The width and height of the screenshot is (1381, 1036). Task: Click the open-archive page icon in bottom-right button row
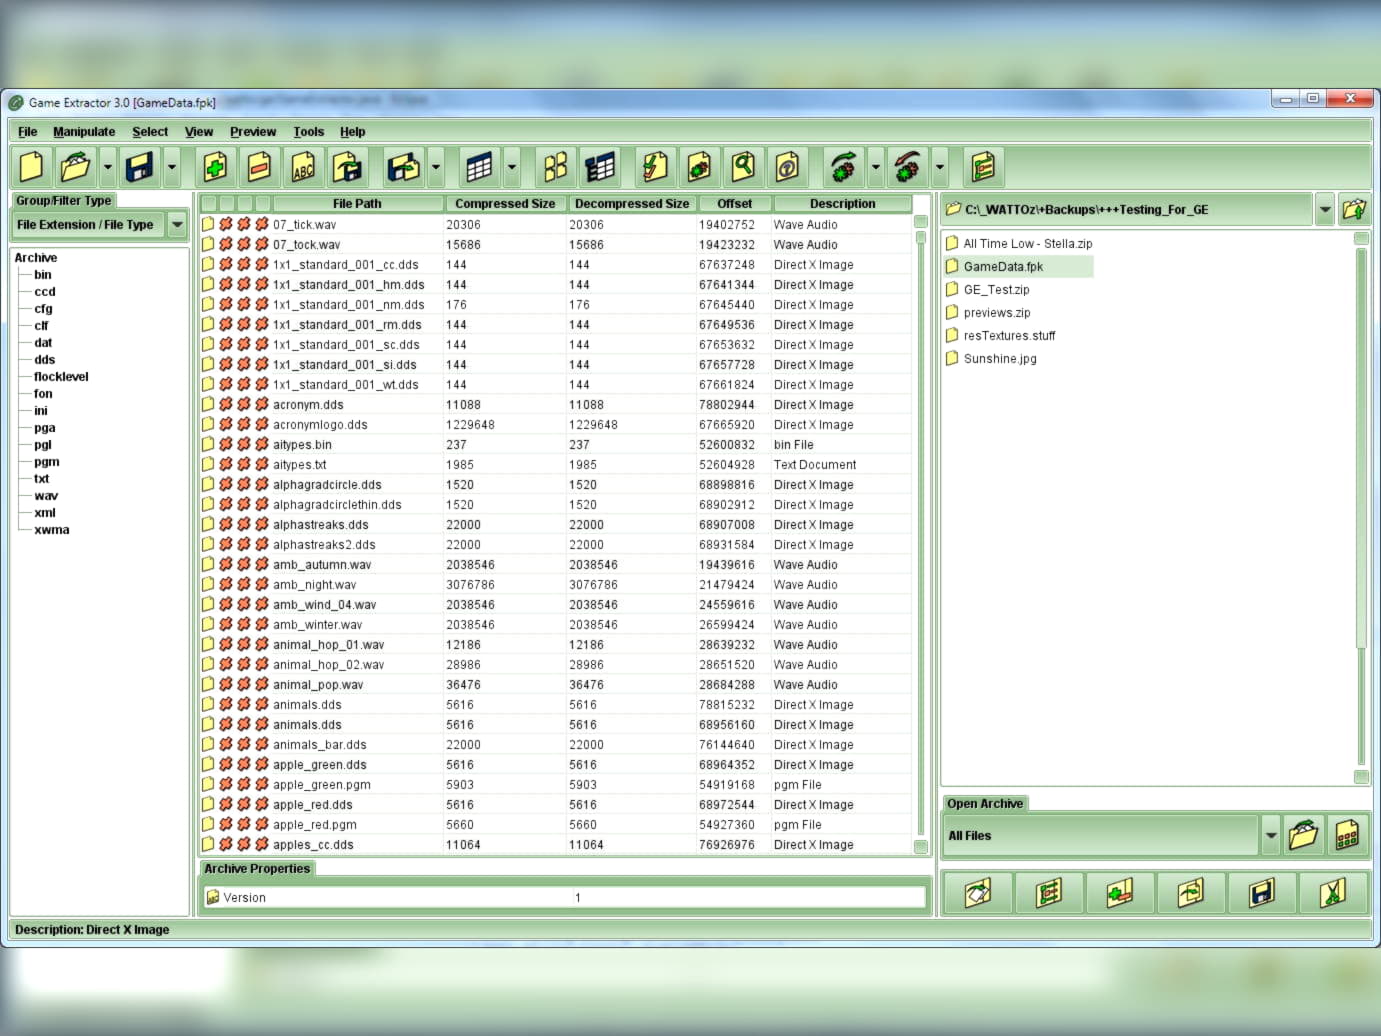pos(977,893)
